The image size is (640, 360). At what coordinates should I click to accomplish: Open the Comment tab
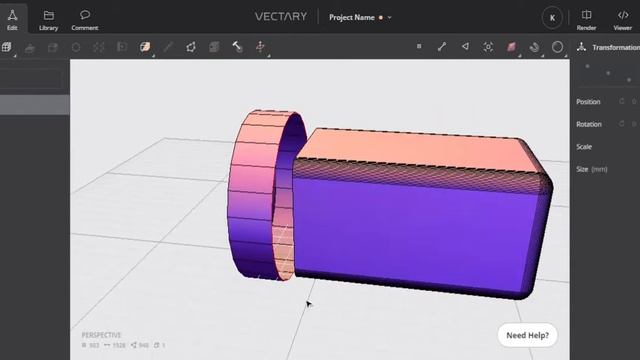(84, 20)
